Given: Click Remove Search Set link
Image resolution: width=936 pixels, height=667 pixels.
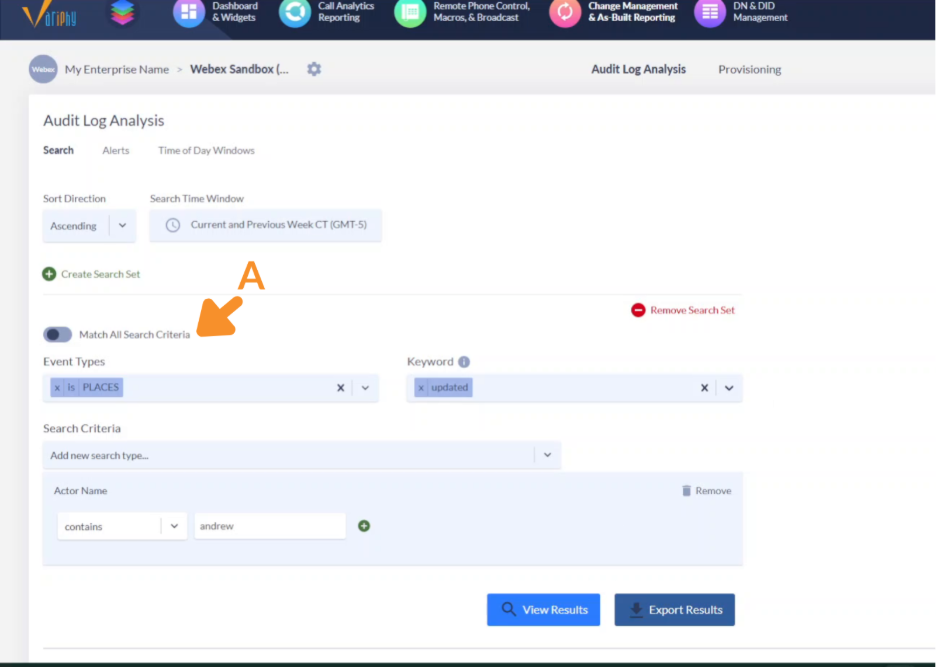Looking at the screenshot, I should (x=692, y=310).
